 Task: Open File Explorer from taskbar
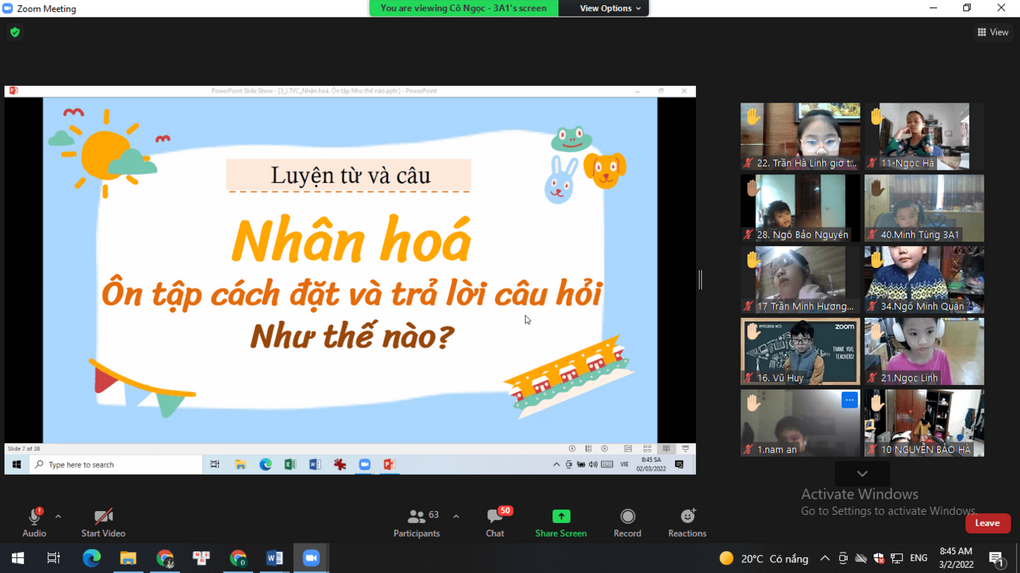128,558
